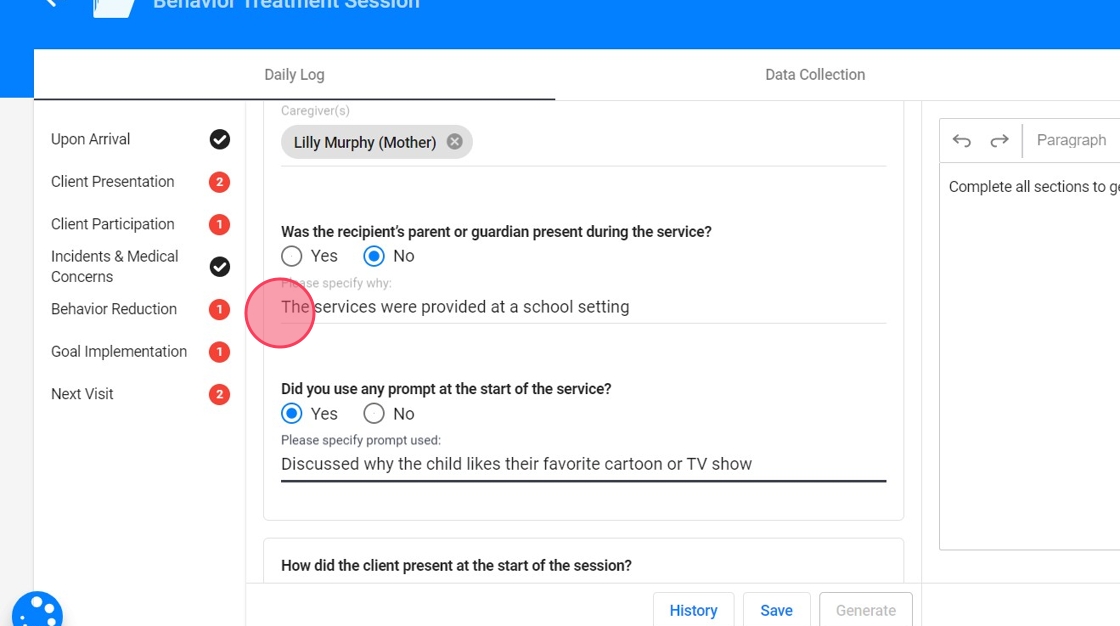Select No for parent present

tap(375, 256)
